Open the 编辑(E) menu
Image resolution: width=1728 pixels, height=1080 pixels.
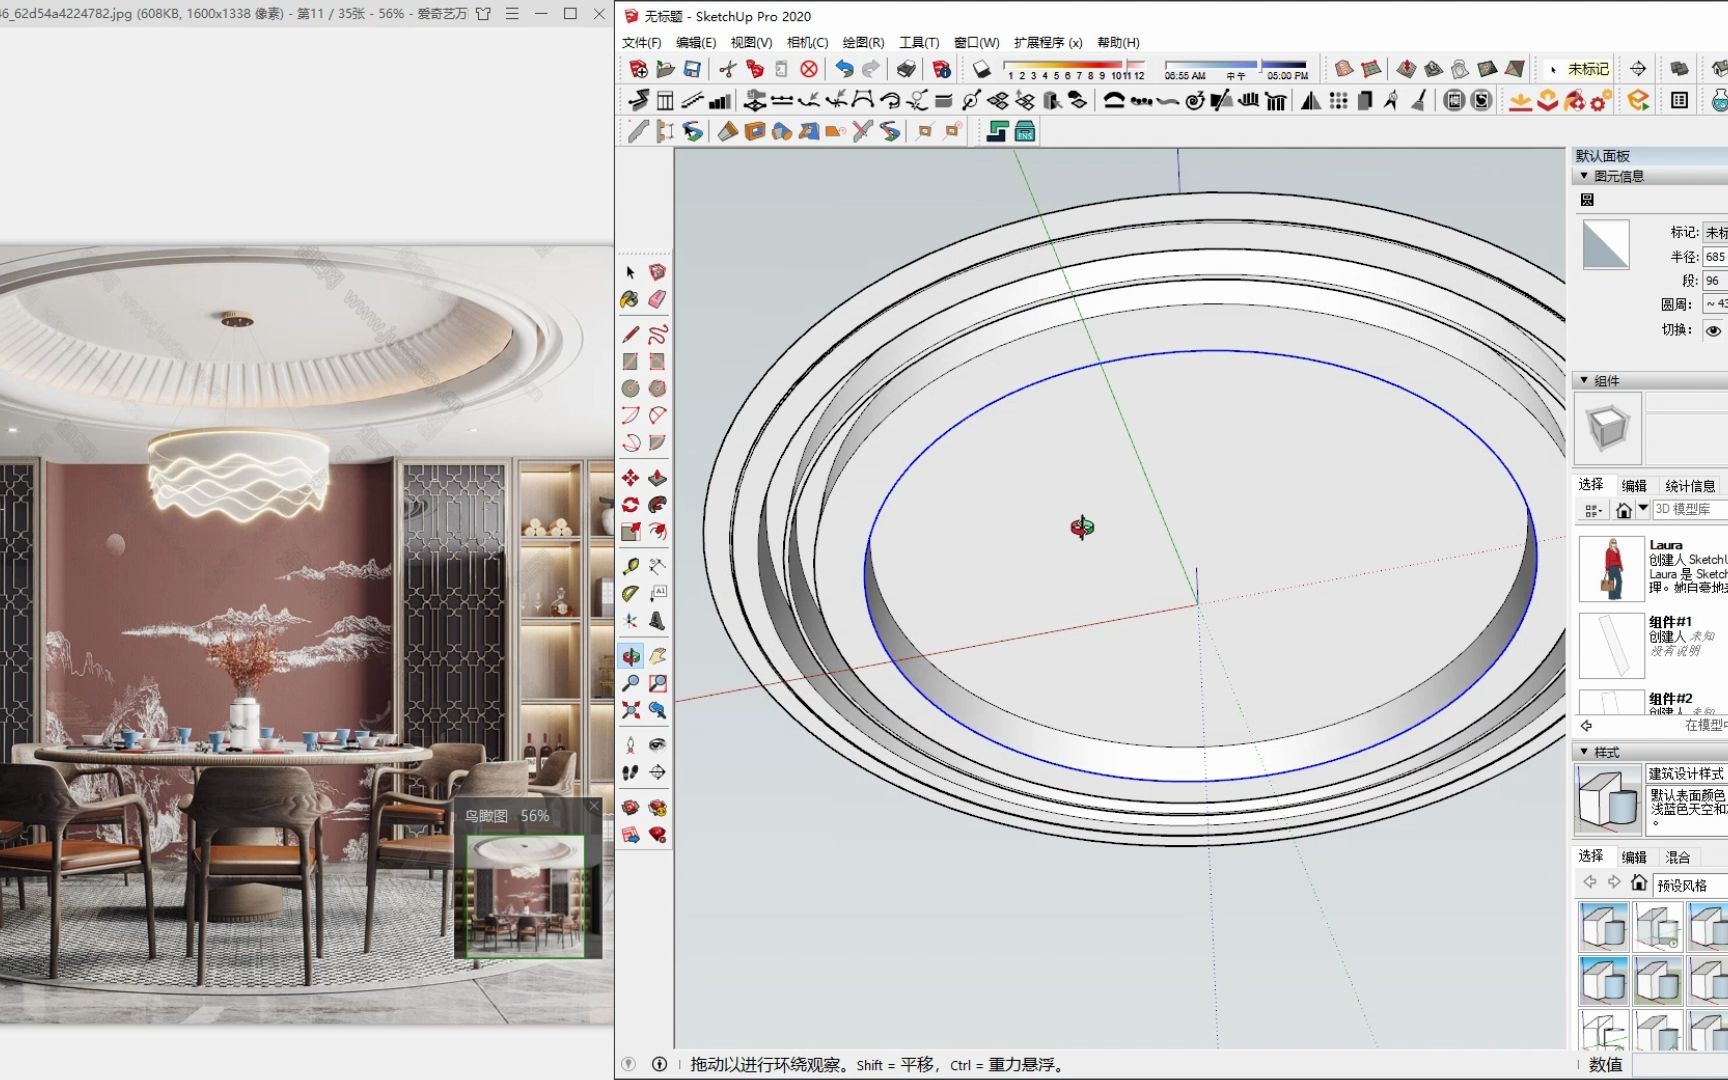[696, 42]
